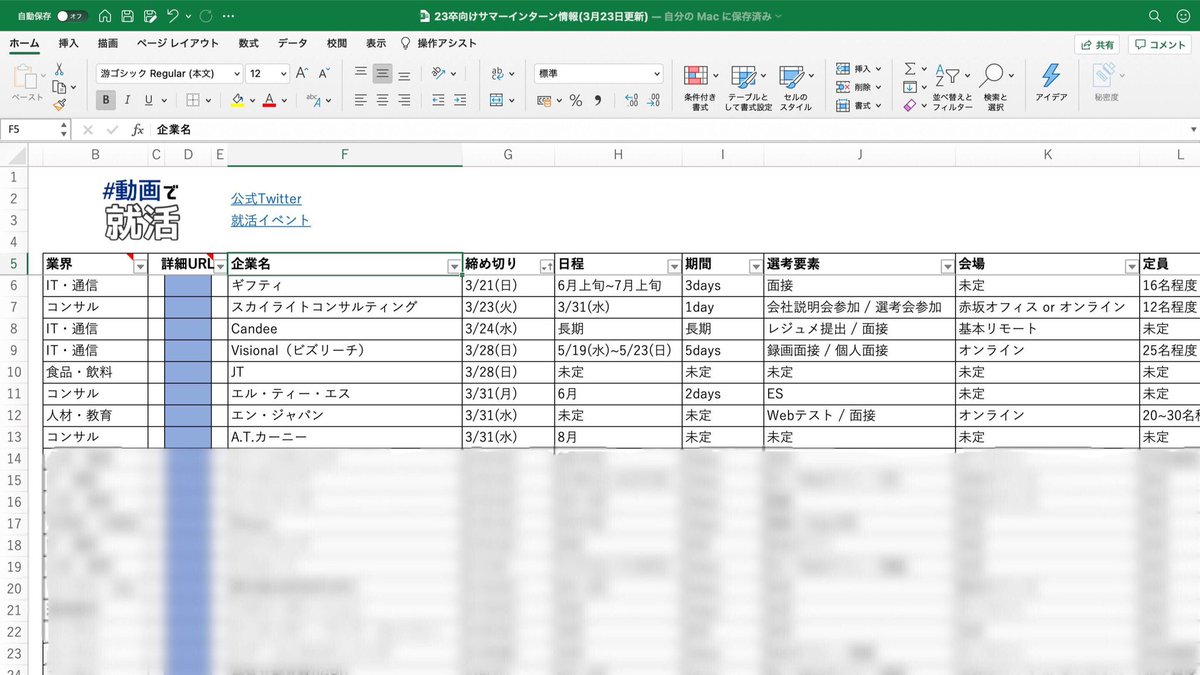Image resolution: width=1200 pixels, height=675 pixels.
Task: Click the increase font size icon
Action: click(x=302, y=74)
